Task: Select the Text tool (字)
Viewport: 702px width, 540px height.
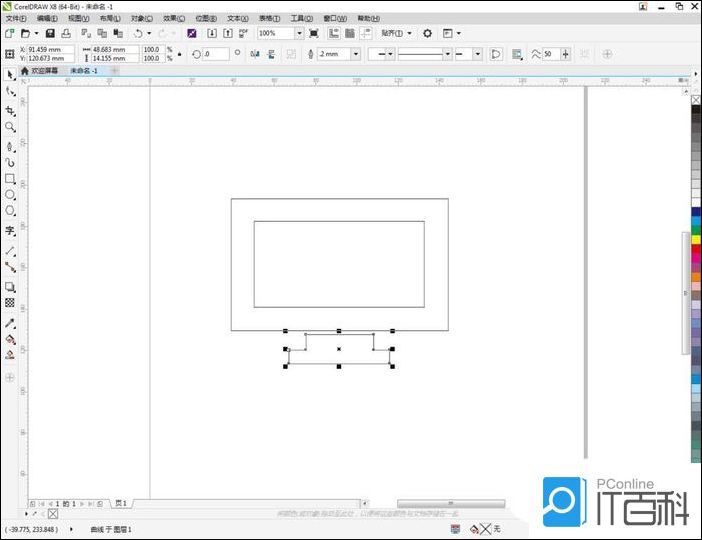Action: (x=10, y=230)
